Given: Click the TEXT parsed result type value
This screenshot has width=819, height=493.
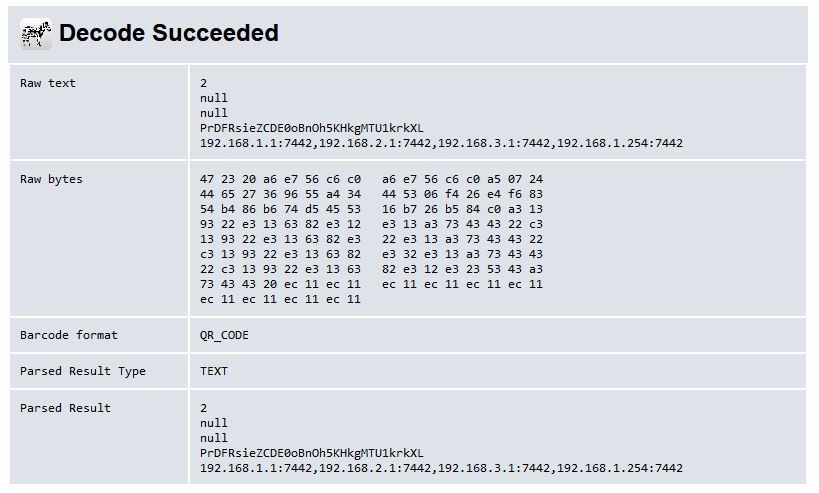Looking at the screenshot, I should 214,371.
